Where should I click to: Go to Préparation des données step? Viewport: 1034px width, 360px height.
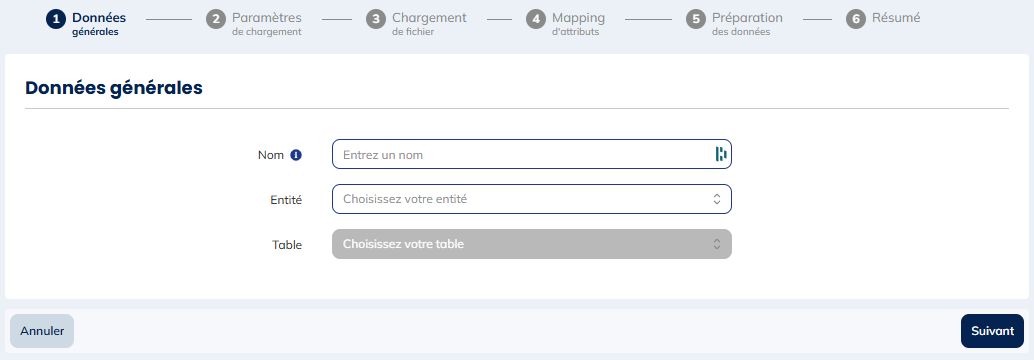click(747, 24)
